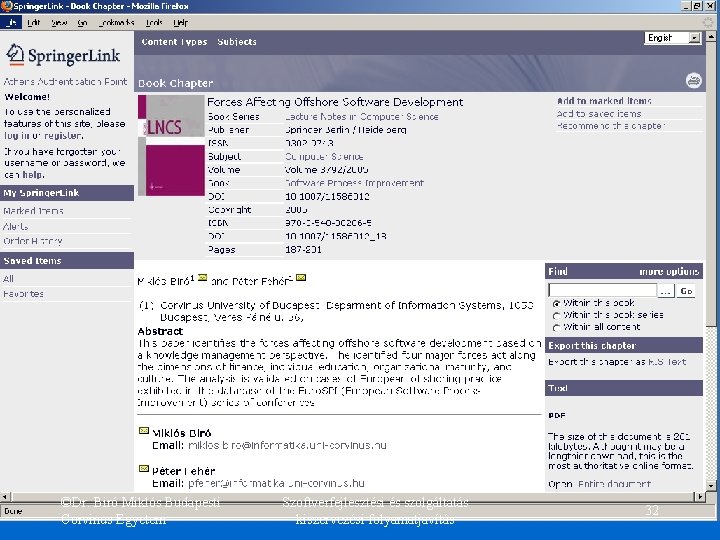Click the printer icon beside Book Chapter

point(693,80)
